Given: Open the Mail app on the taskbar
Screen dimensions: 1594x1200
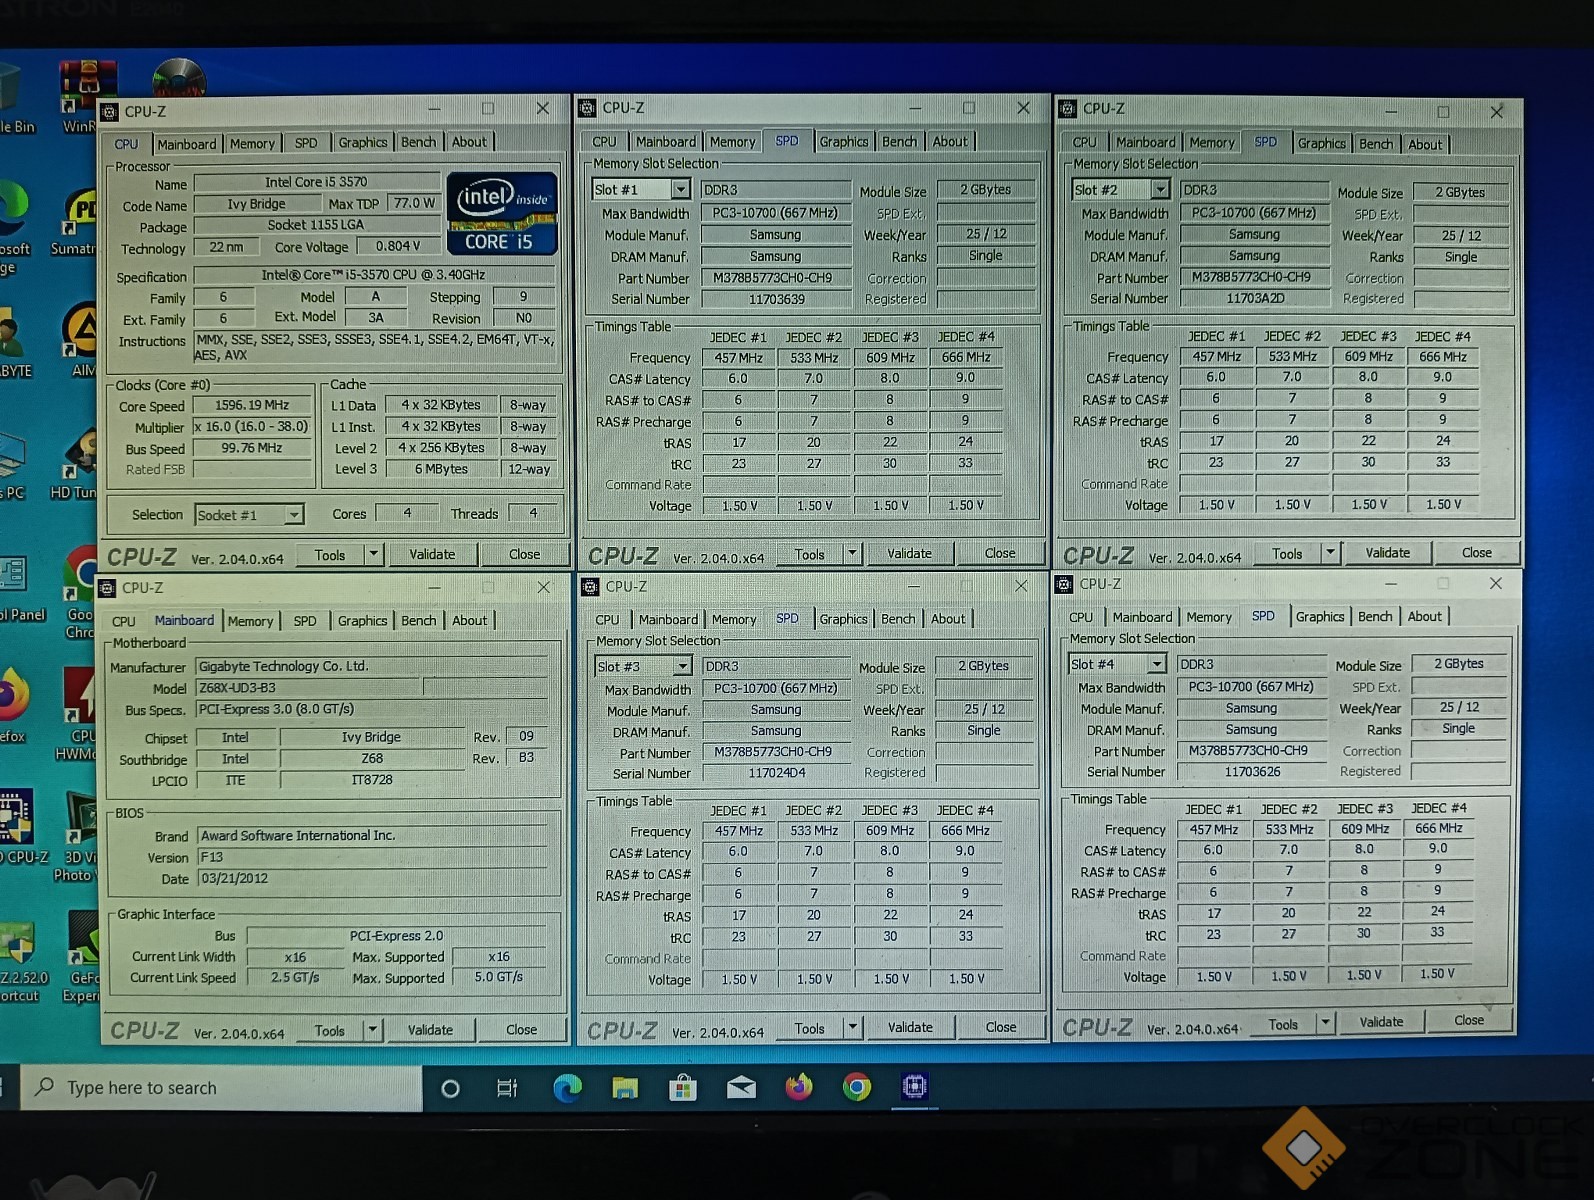Looking at the screenshot, I should pyautogui.click(x=741, y=1088).
